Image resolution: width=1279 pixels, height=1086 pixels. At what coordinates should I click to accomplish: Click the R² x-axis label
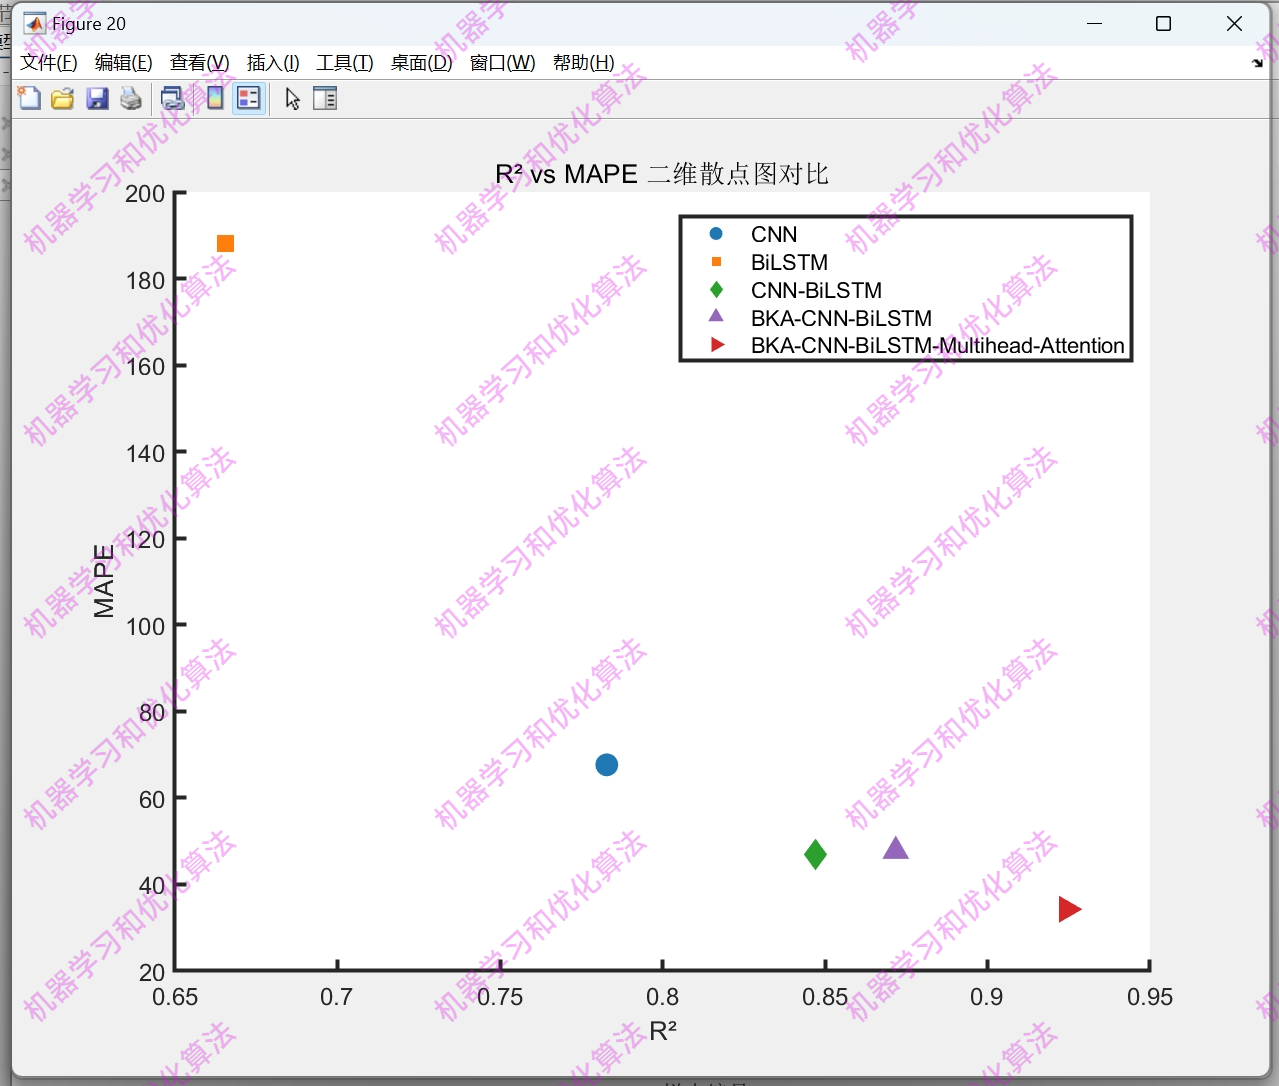(x=663, y=1031)
